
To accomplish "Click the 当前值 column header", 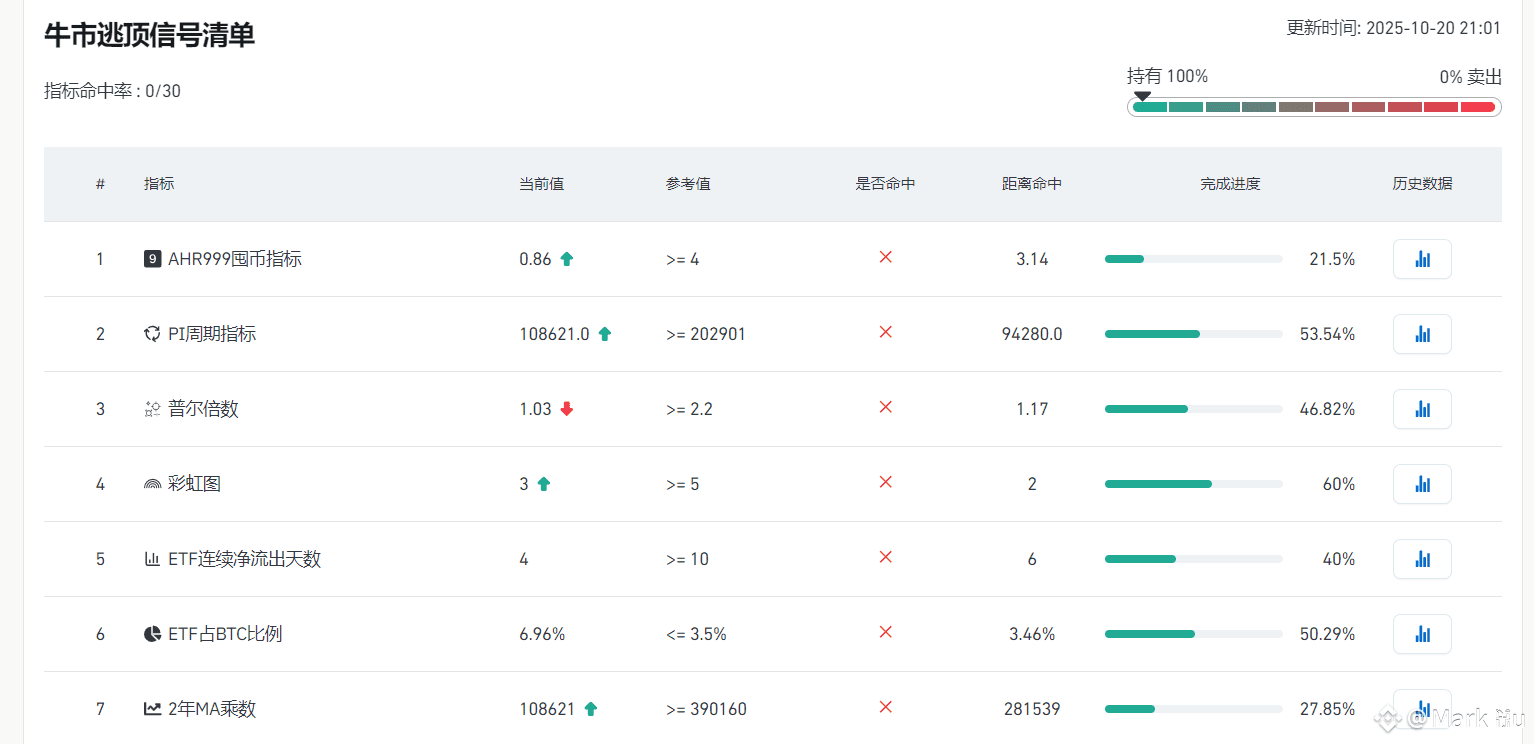I will 541,184.
